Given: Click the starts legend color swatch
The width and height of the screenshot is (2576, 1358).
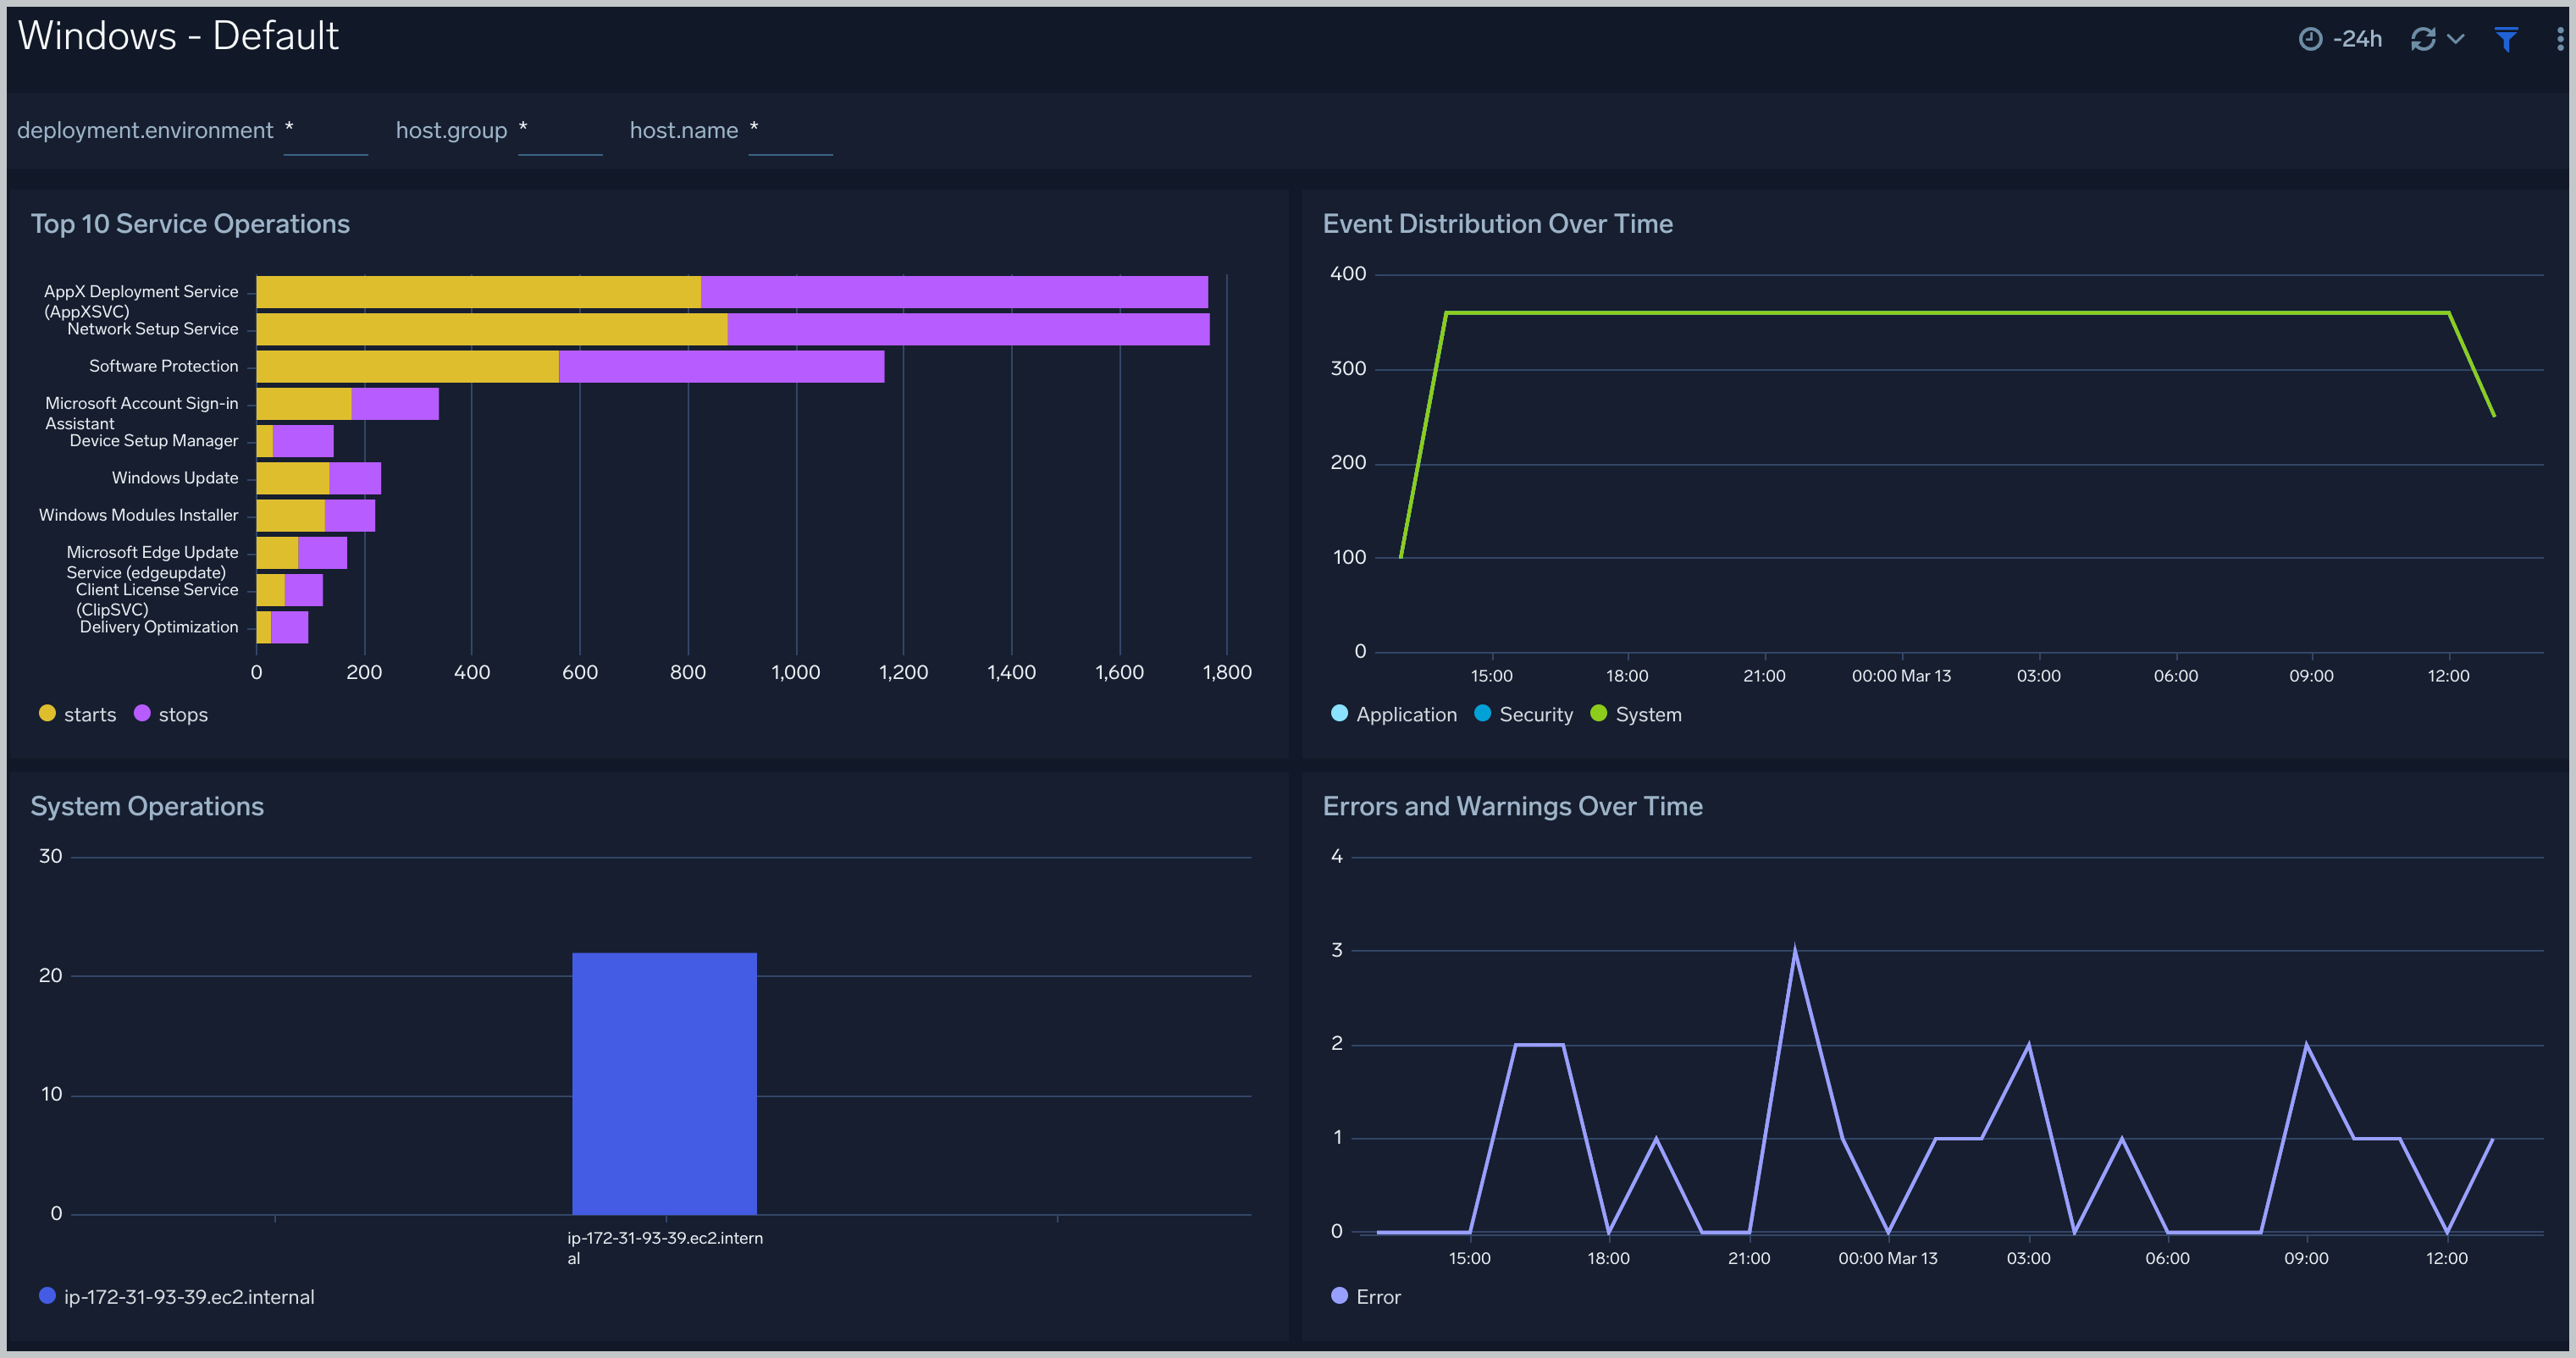Looking at the screenshot, I should click(46, 714).
